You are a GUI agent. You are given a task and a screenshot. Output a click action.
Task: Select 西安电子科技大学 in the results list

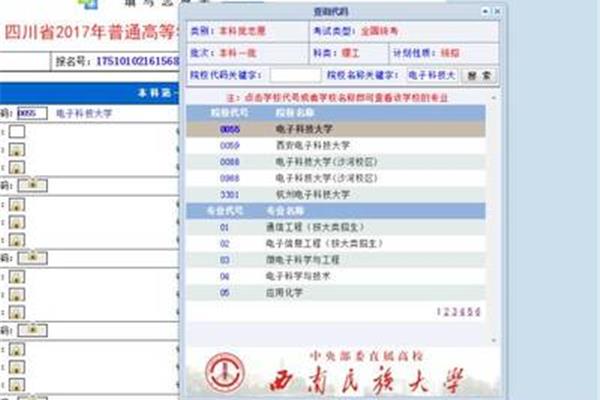tap(313, 145)
